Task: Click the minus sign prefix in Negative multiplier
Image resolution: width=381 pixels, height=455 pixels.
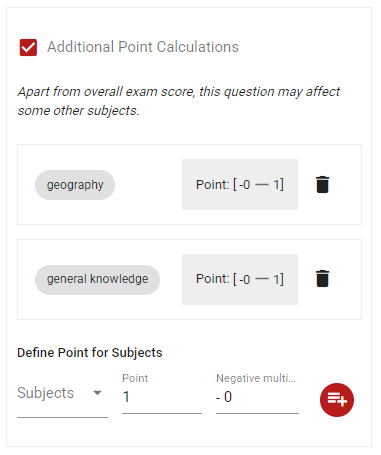Action: pos(218,398)
